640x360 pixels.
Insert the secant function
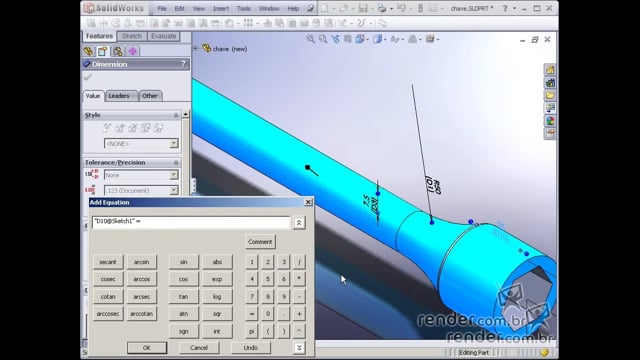[x=108, y=262]
